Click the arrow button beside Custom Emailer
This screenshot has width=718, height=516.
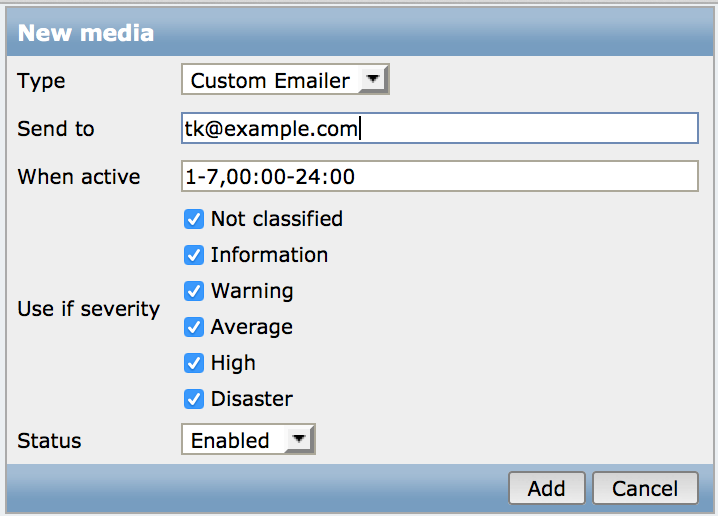coord(374,80)
